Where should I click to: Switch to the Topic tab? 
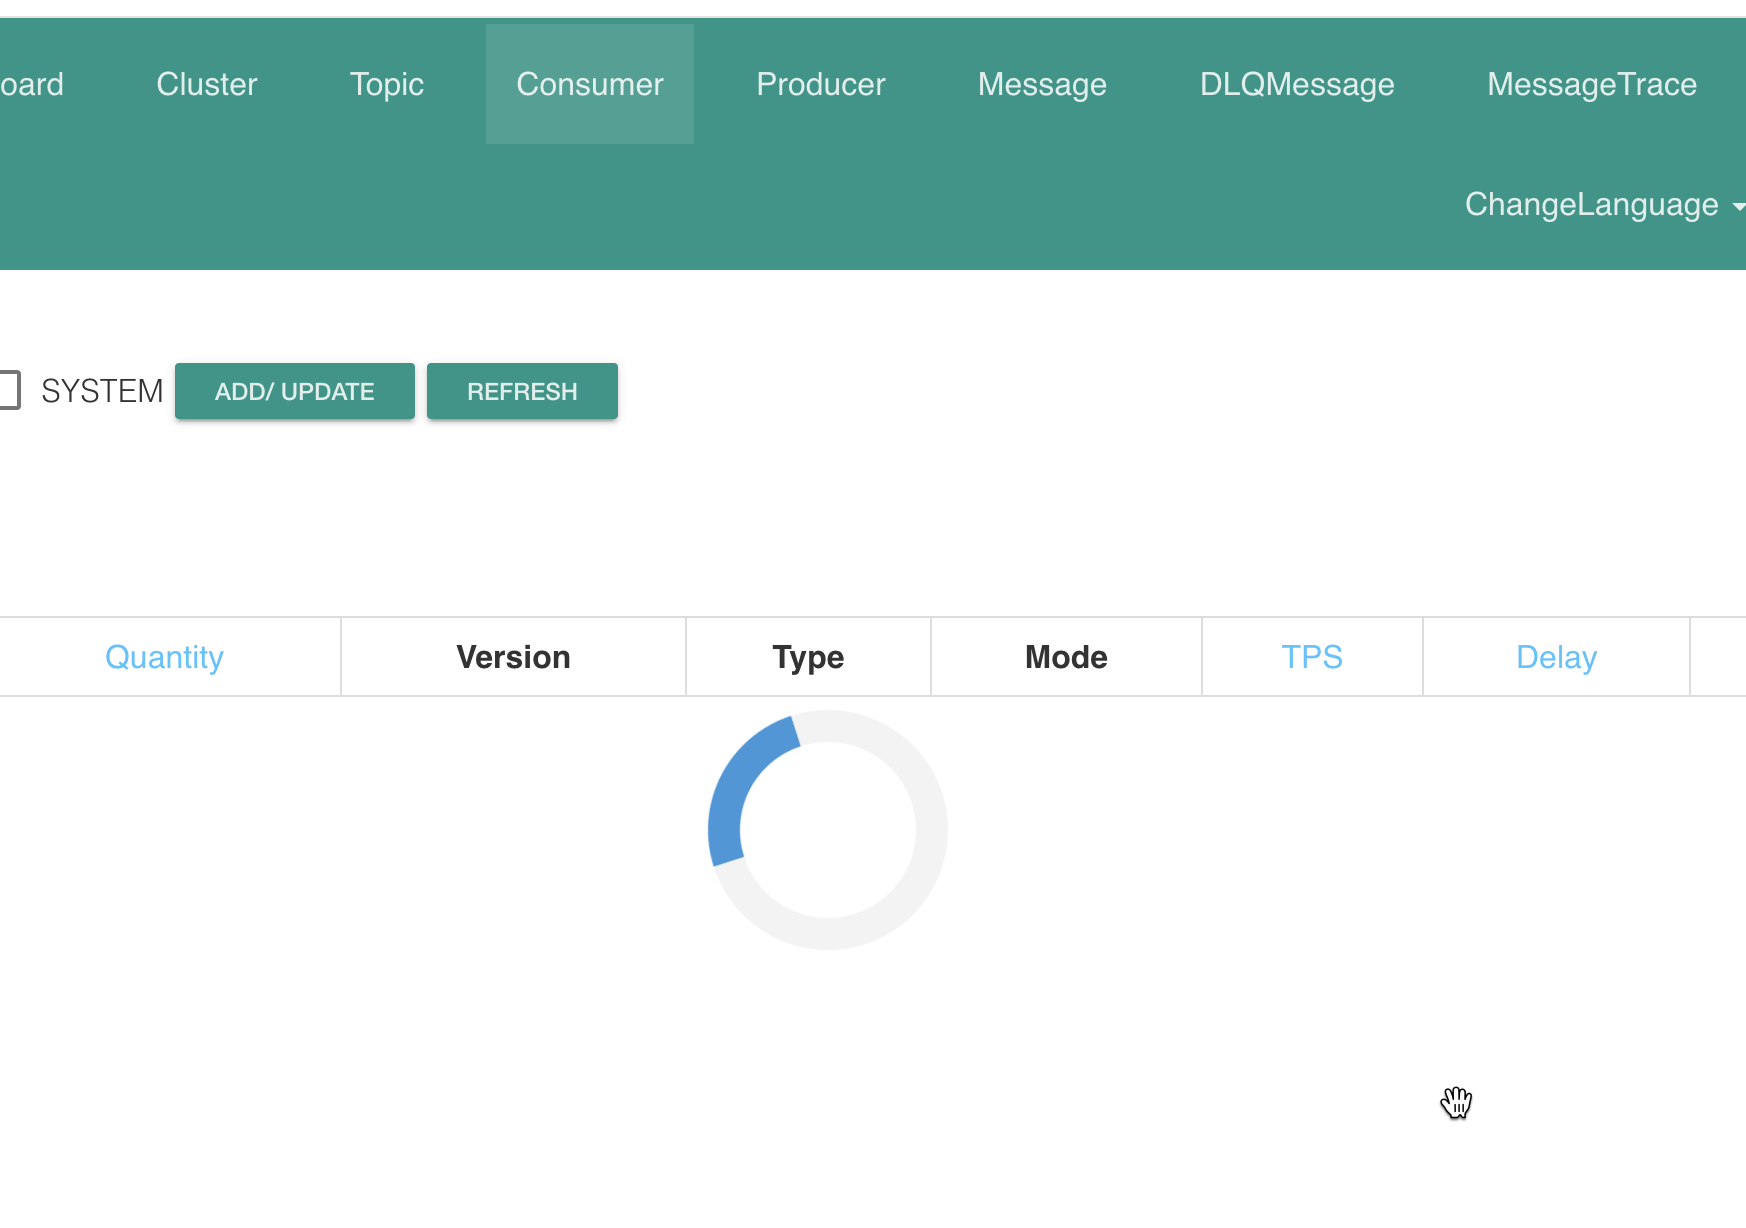387,84
